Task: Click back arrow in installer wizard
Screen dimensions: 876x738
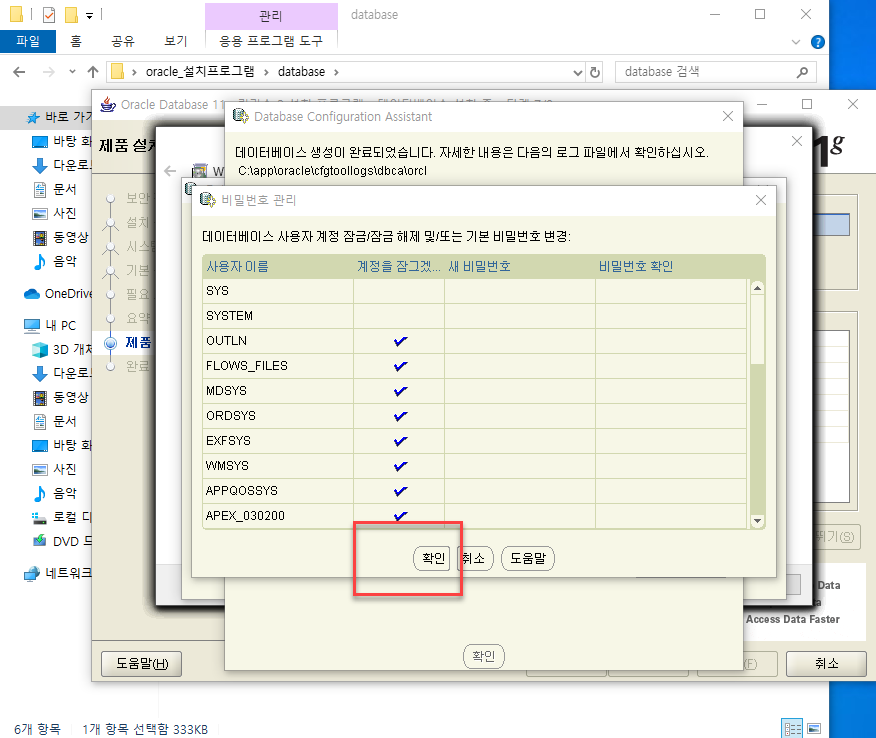Action: 170,171
